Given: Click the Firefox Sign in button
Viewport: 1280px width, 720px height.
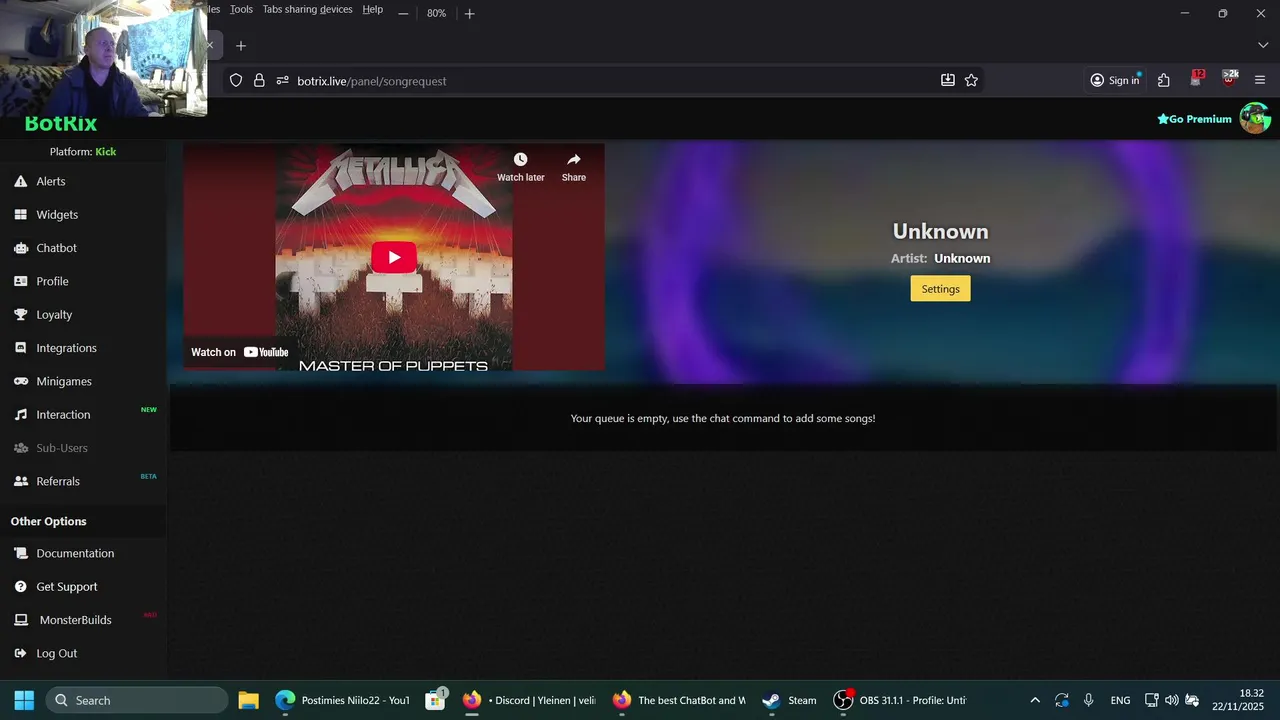Looking at the screenshot, I should coord(1115,80).
